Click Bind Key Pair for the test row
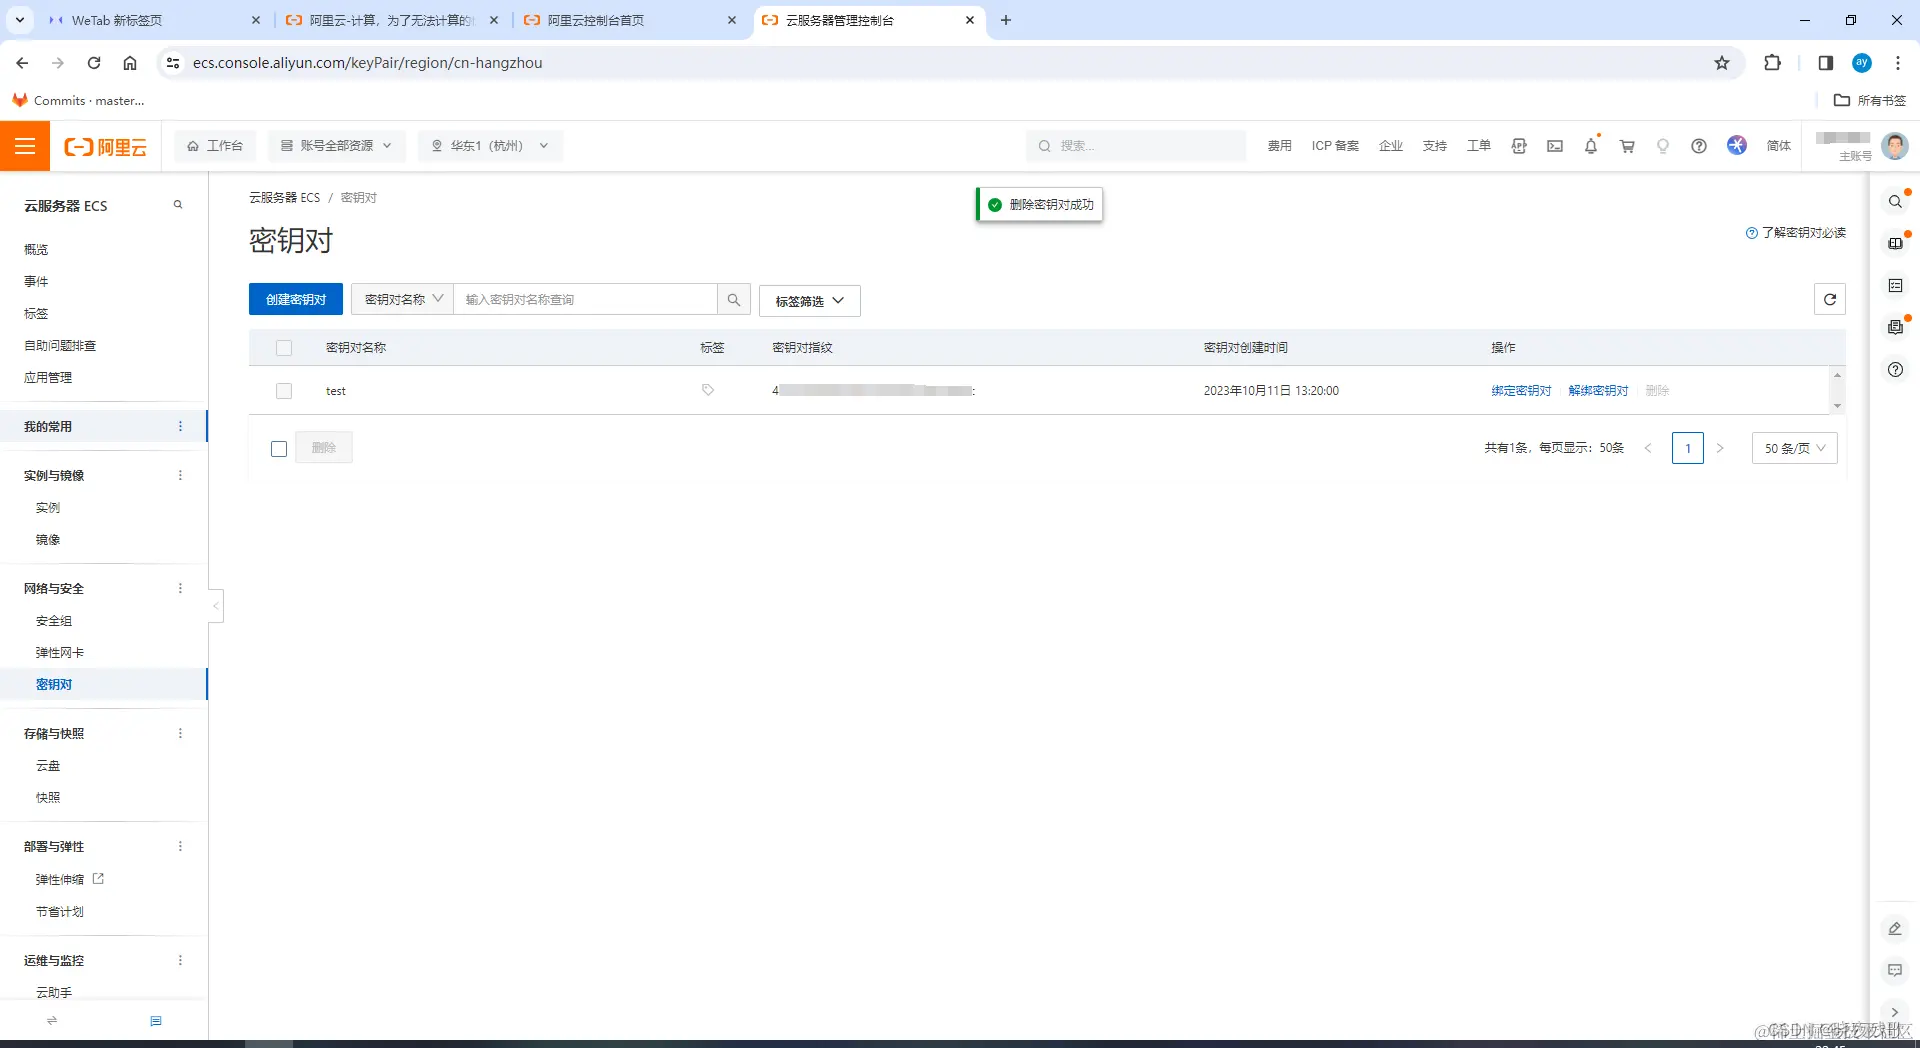 point(1521,391)
